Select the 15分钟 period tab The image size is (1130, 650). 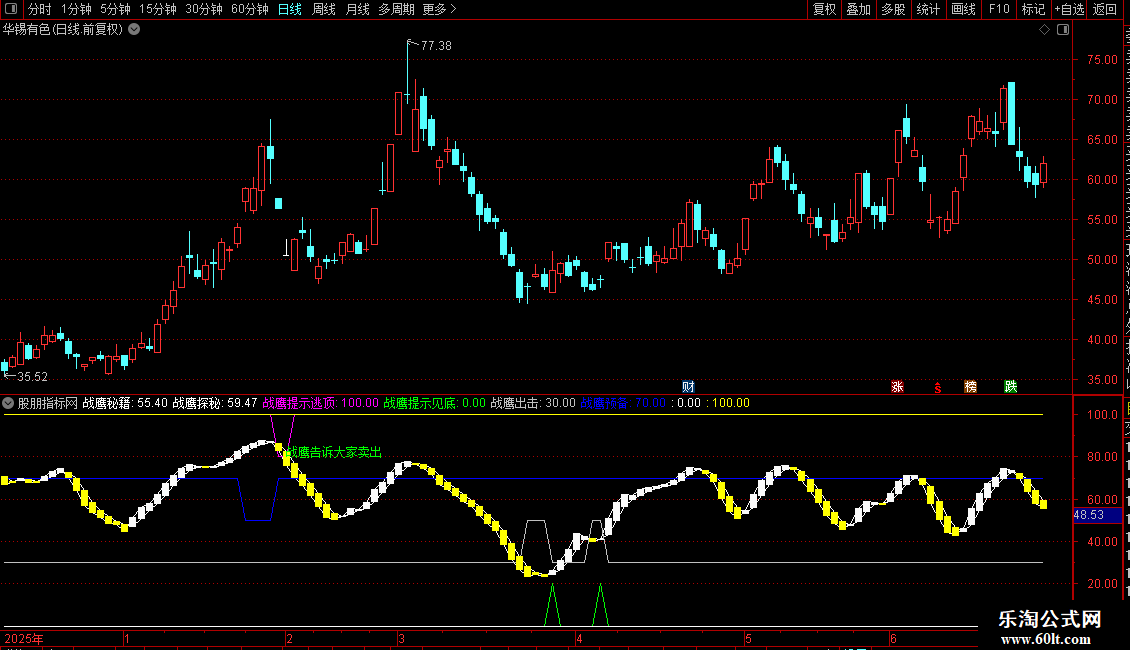click(x=158, y=9)
